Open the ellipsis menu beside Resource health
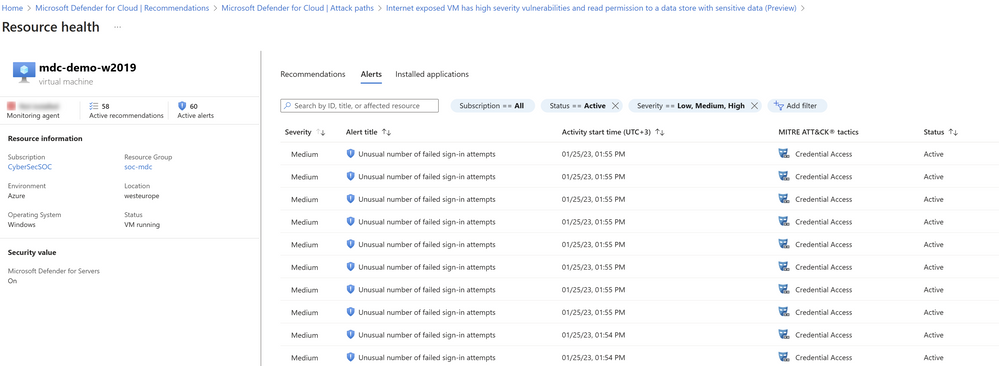 [x=117, y=27]
